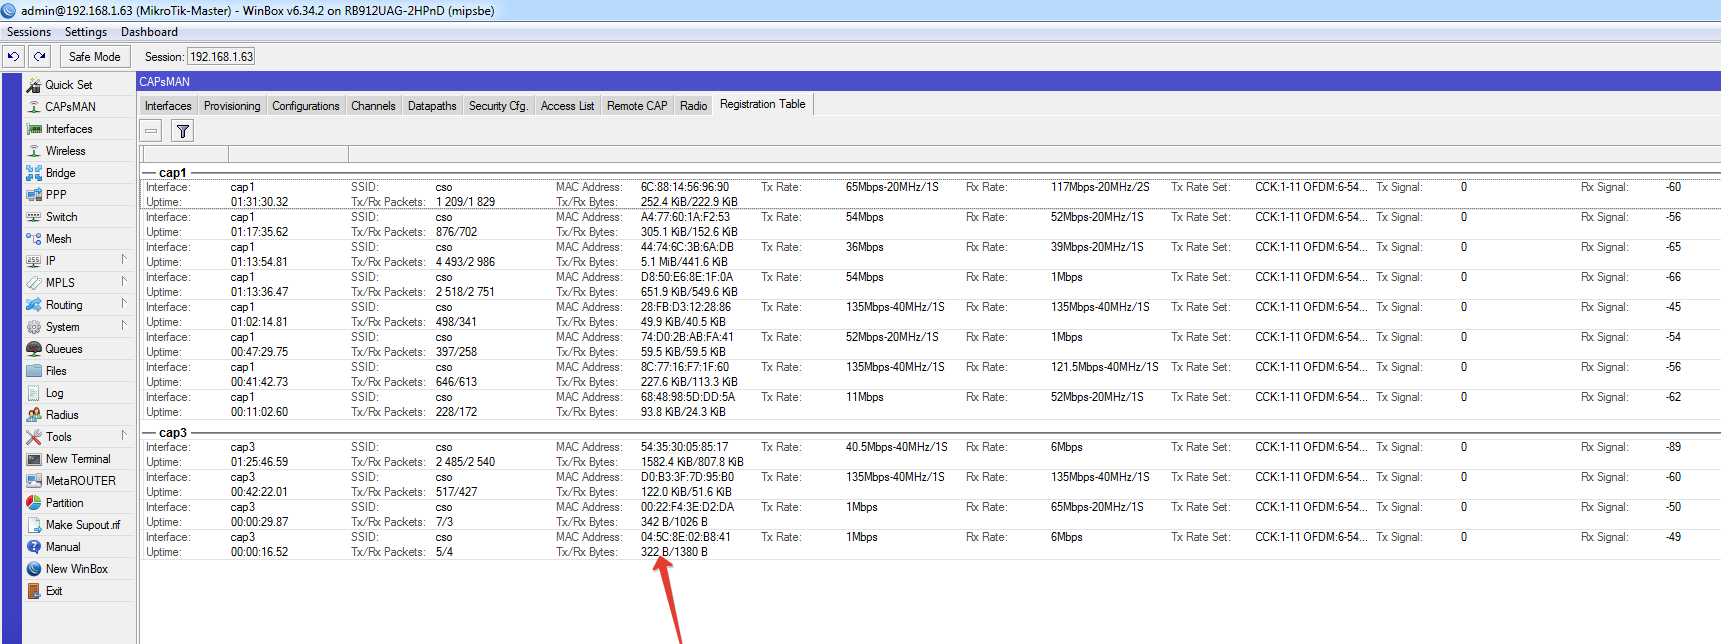
Task: Select client row 44:74:6C:3B:6A:DB
Action: [930, 254]
